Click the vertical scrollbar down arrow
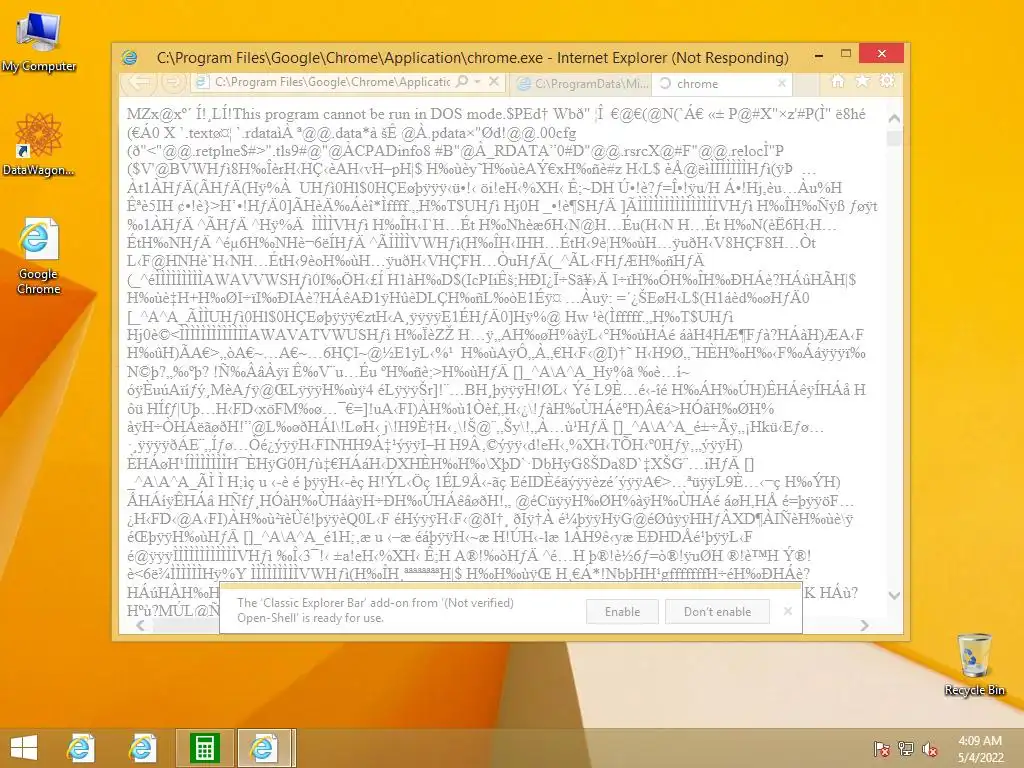The height and width of the screenshot is (768, 1024). 894,595
